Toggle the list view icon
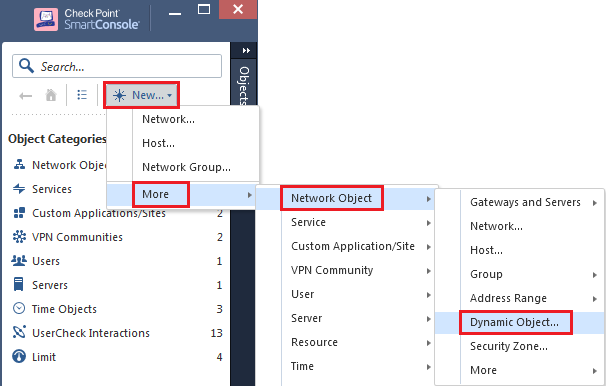The image size is (606, 386). click(82, 95)
